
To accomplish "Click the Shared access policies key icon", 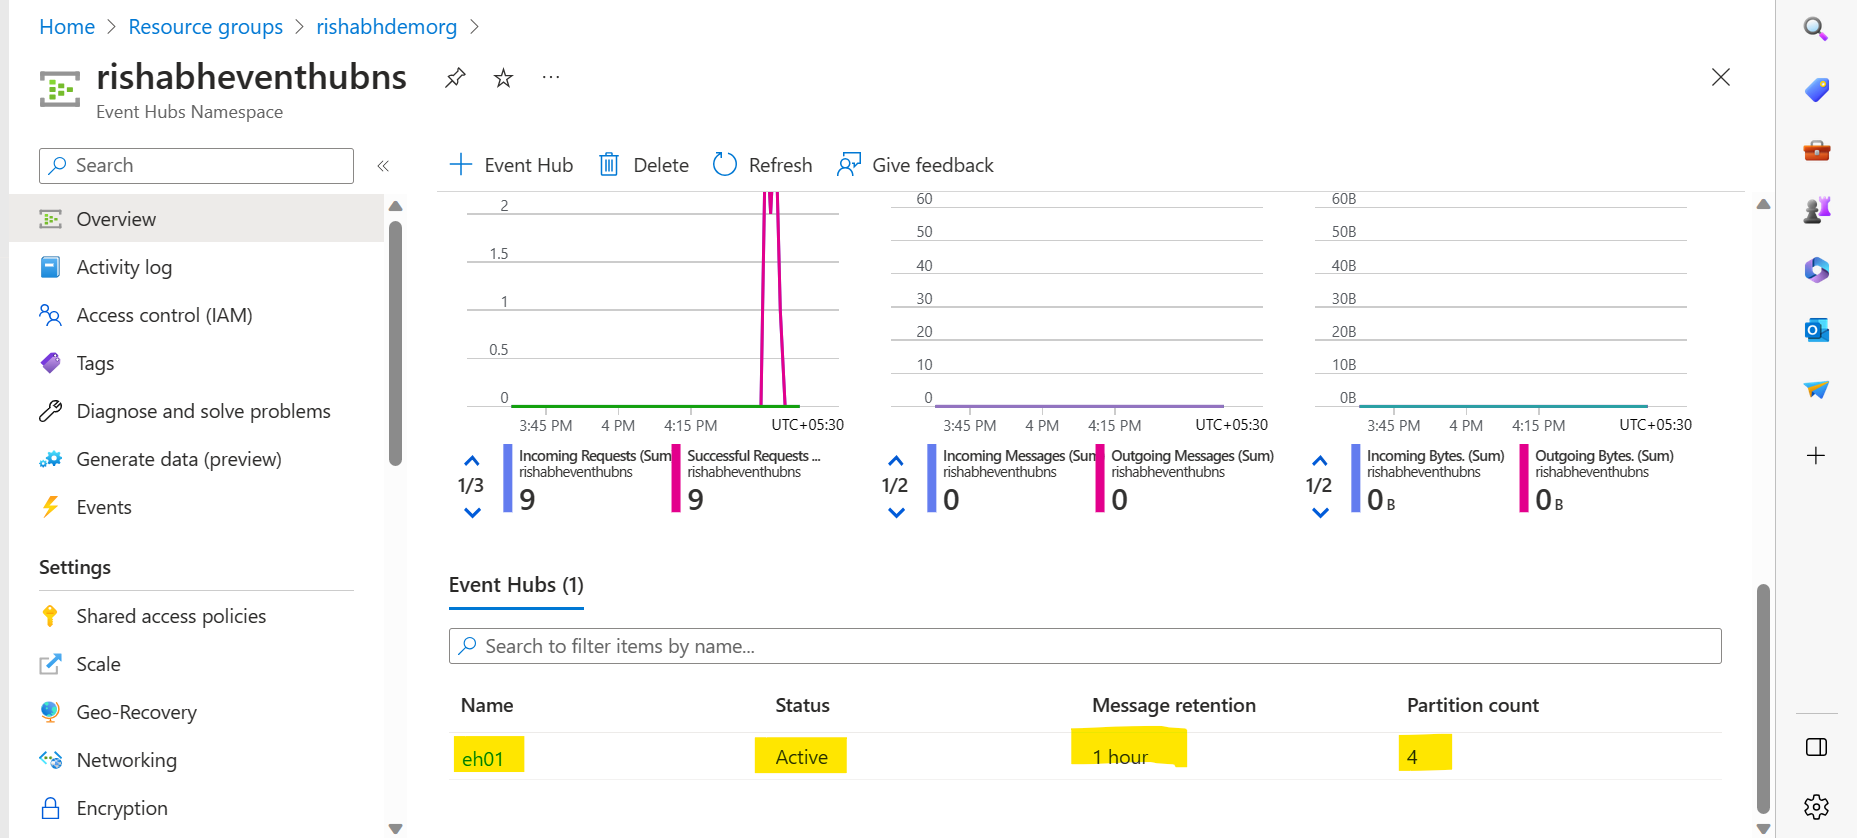I will pos(50,616).
